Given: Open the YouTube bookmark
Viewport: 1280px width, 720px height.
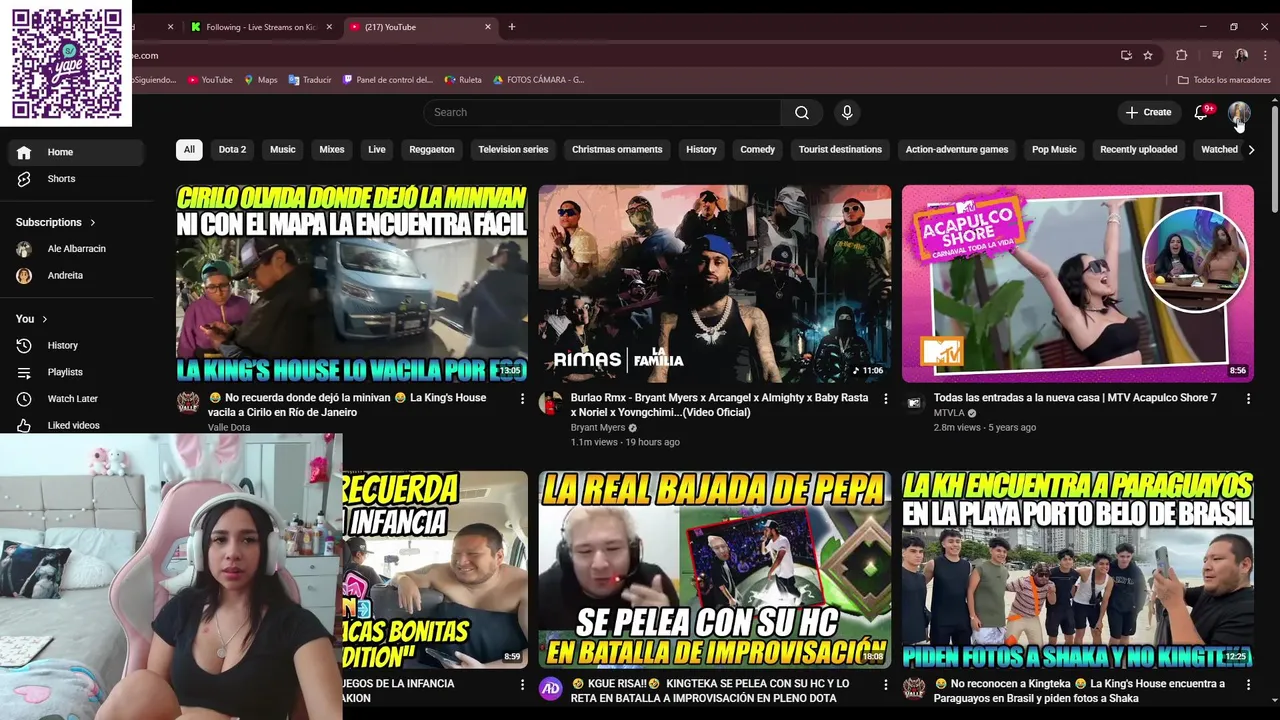Looking at the screenshot, I should pyautogui.click(x=210, y=80).
